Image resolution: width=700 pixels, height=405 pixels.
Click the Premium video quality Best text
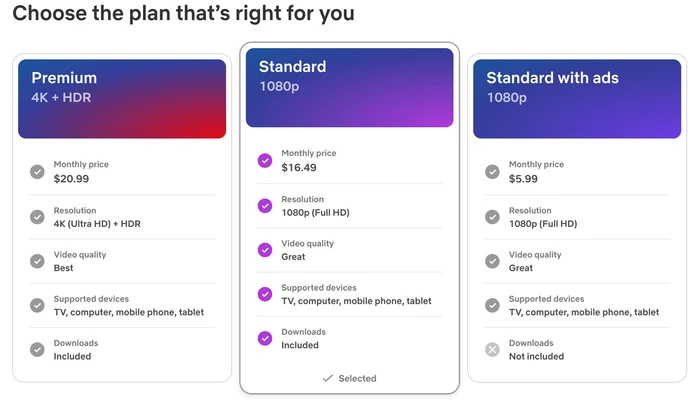(x=64, y=268)
